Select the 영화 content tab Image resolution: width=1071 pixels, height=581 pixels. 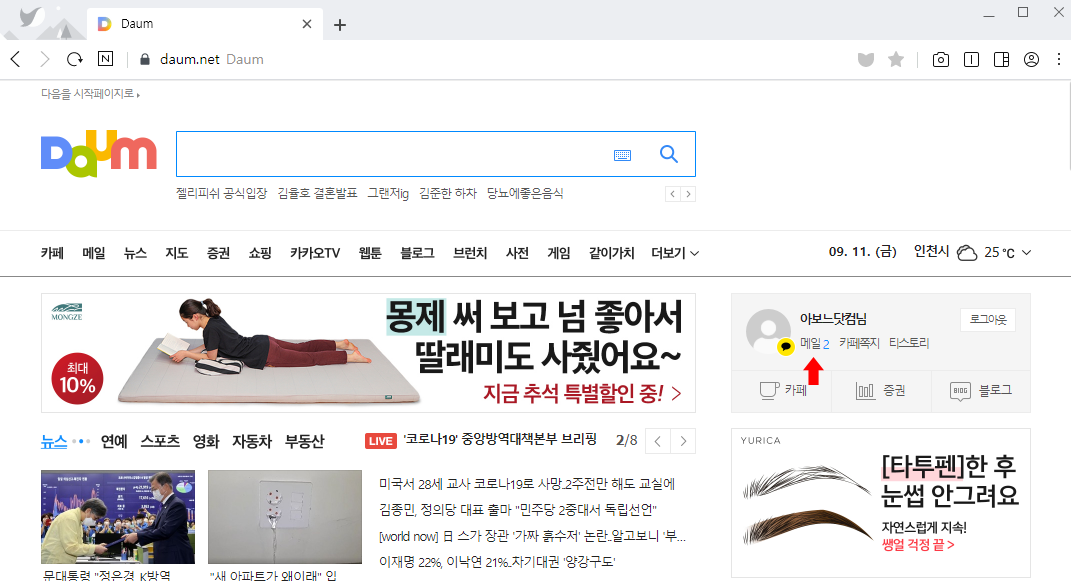[206, 442]
